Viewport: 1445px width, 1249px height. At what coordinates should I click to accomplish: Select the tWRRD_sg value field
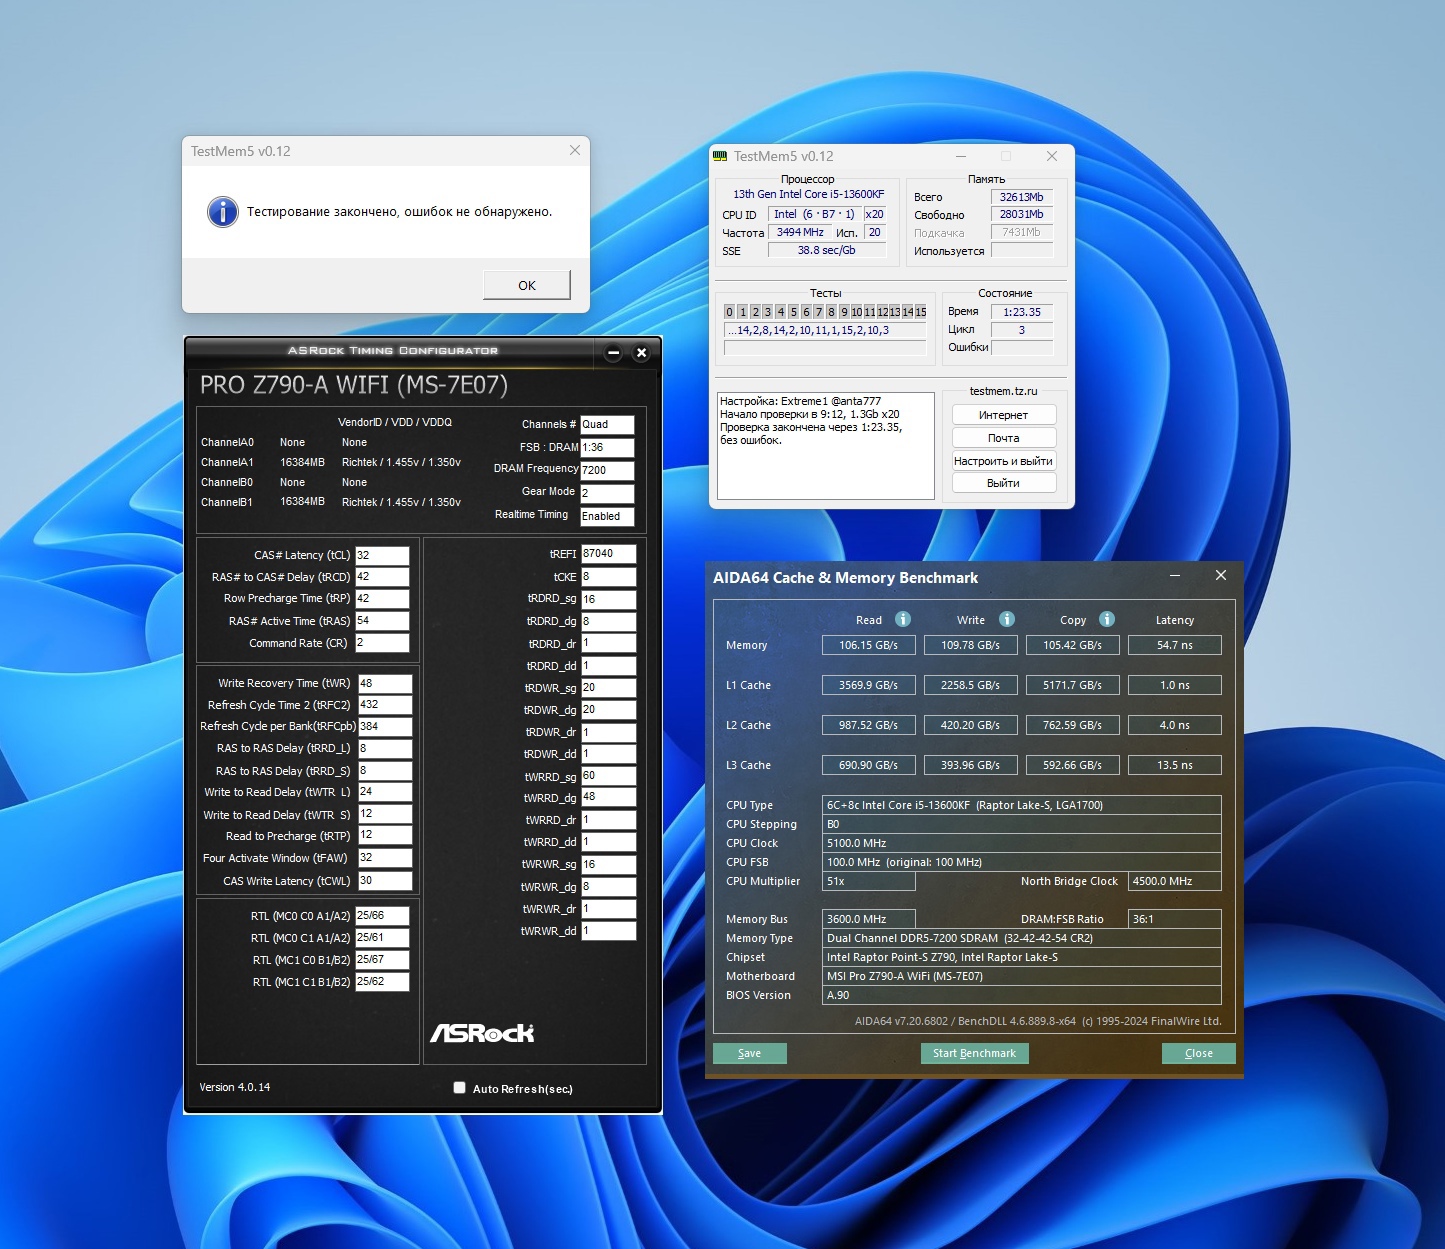pos(609,776)
